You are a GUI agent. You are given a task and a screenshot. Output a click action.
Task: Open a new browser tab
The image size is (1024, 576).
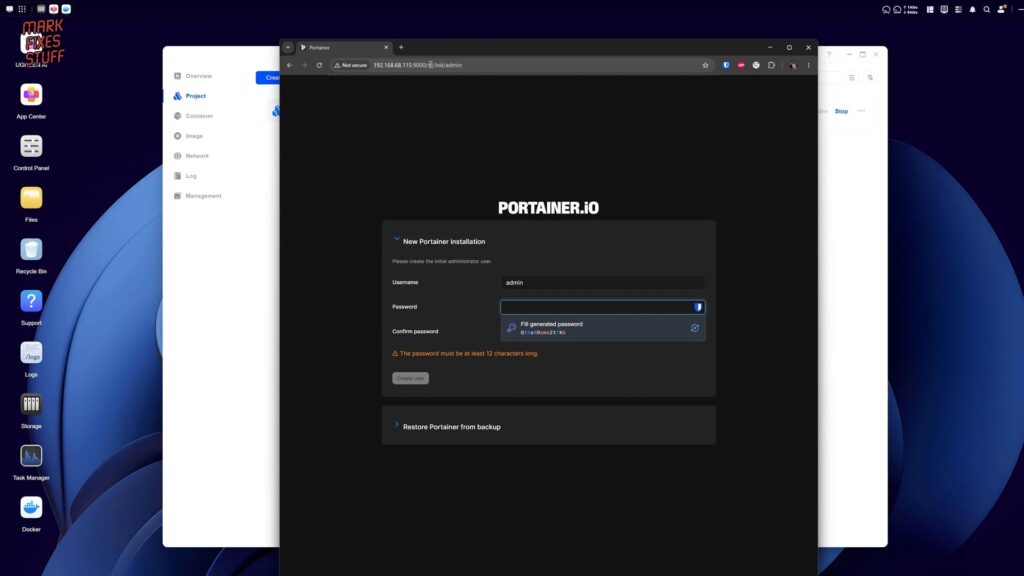click(x=401, y=47)
